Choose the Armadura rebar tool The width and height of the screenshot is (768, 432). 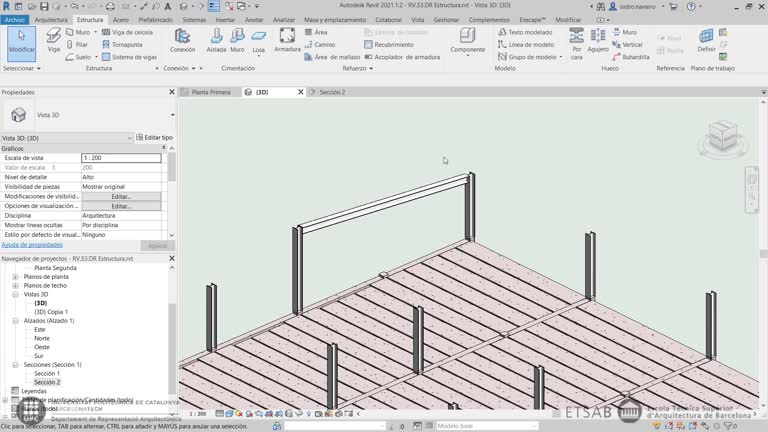click(287, 40)
